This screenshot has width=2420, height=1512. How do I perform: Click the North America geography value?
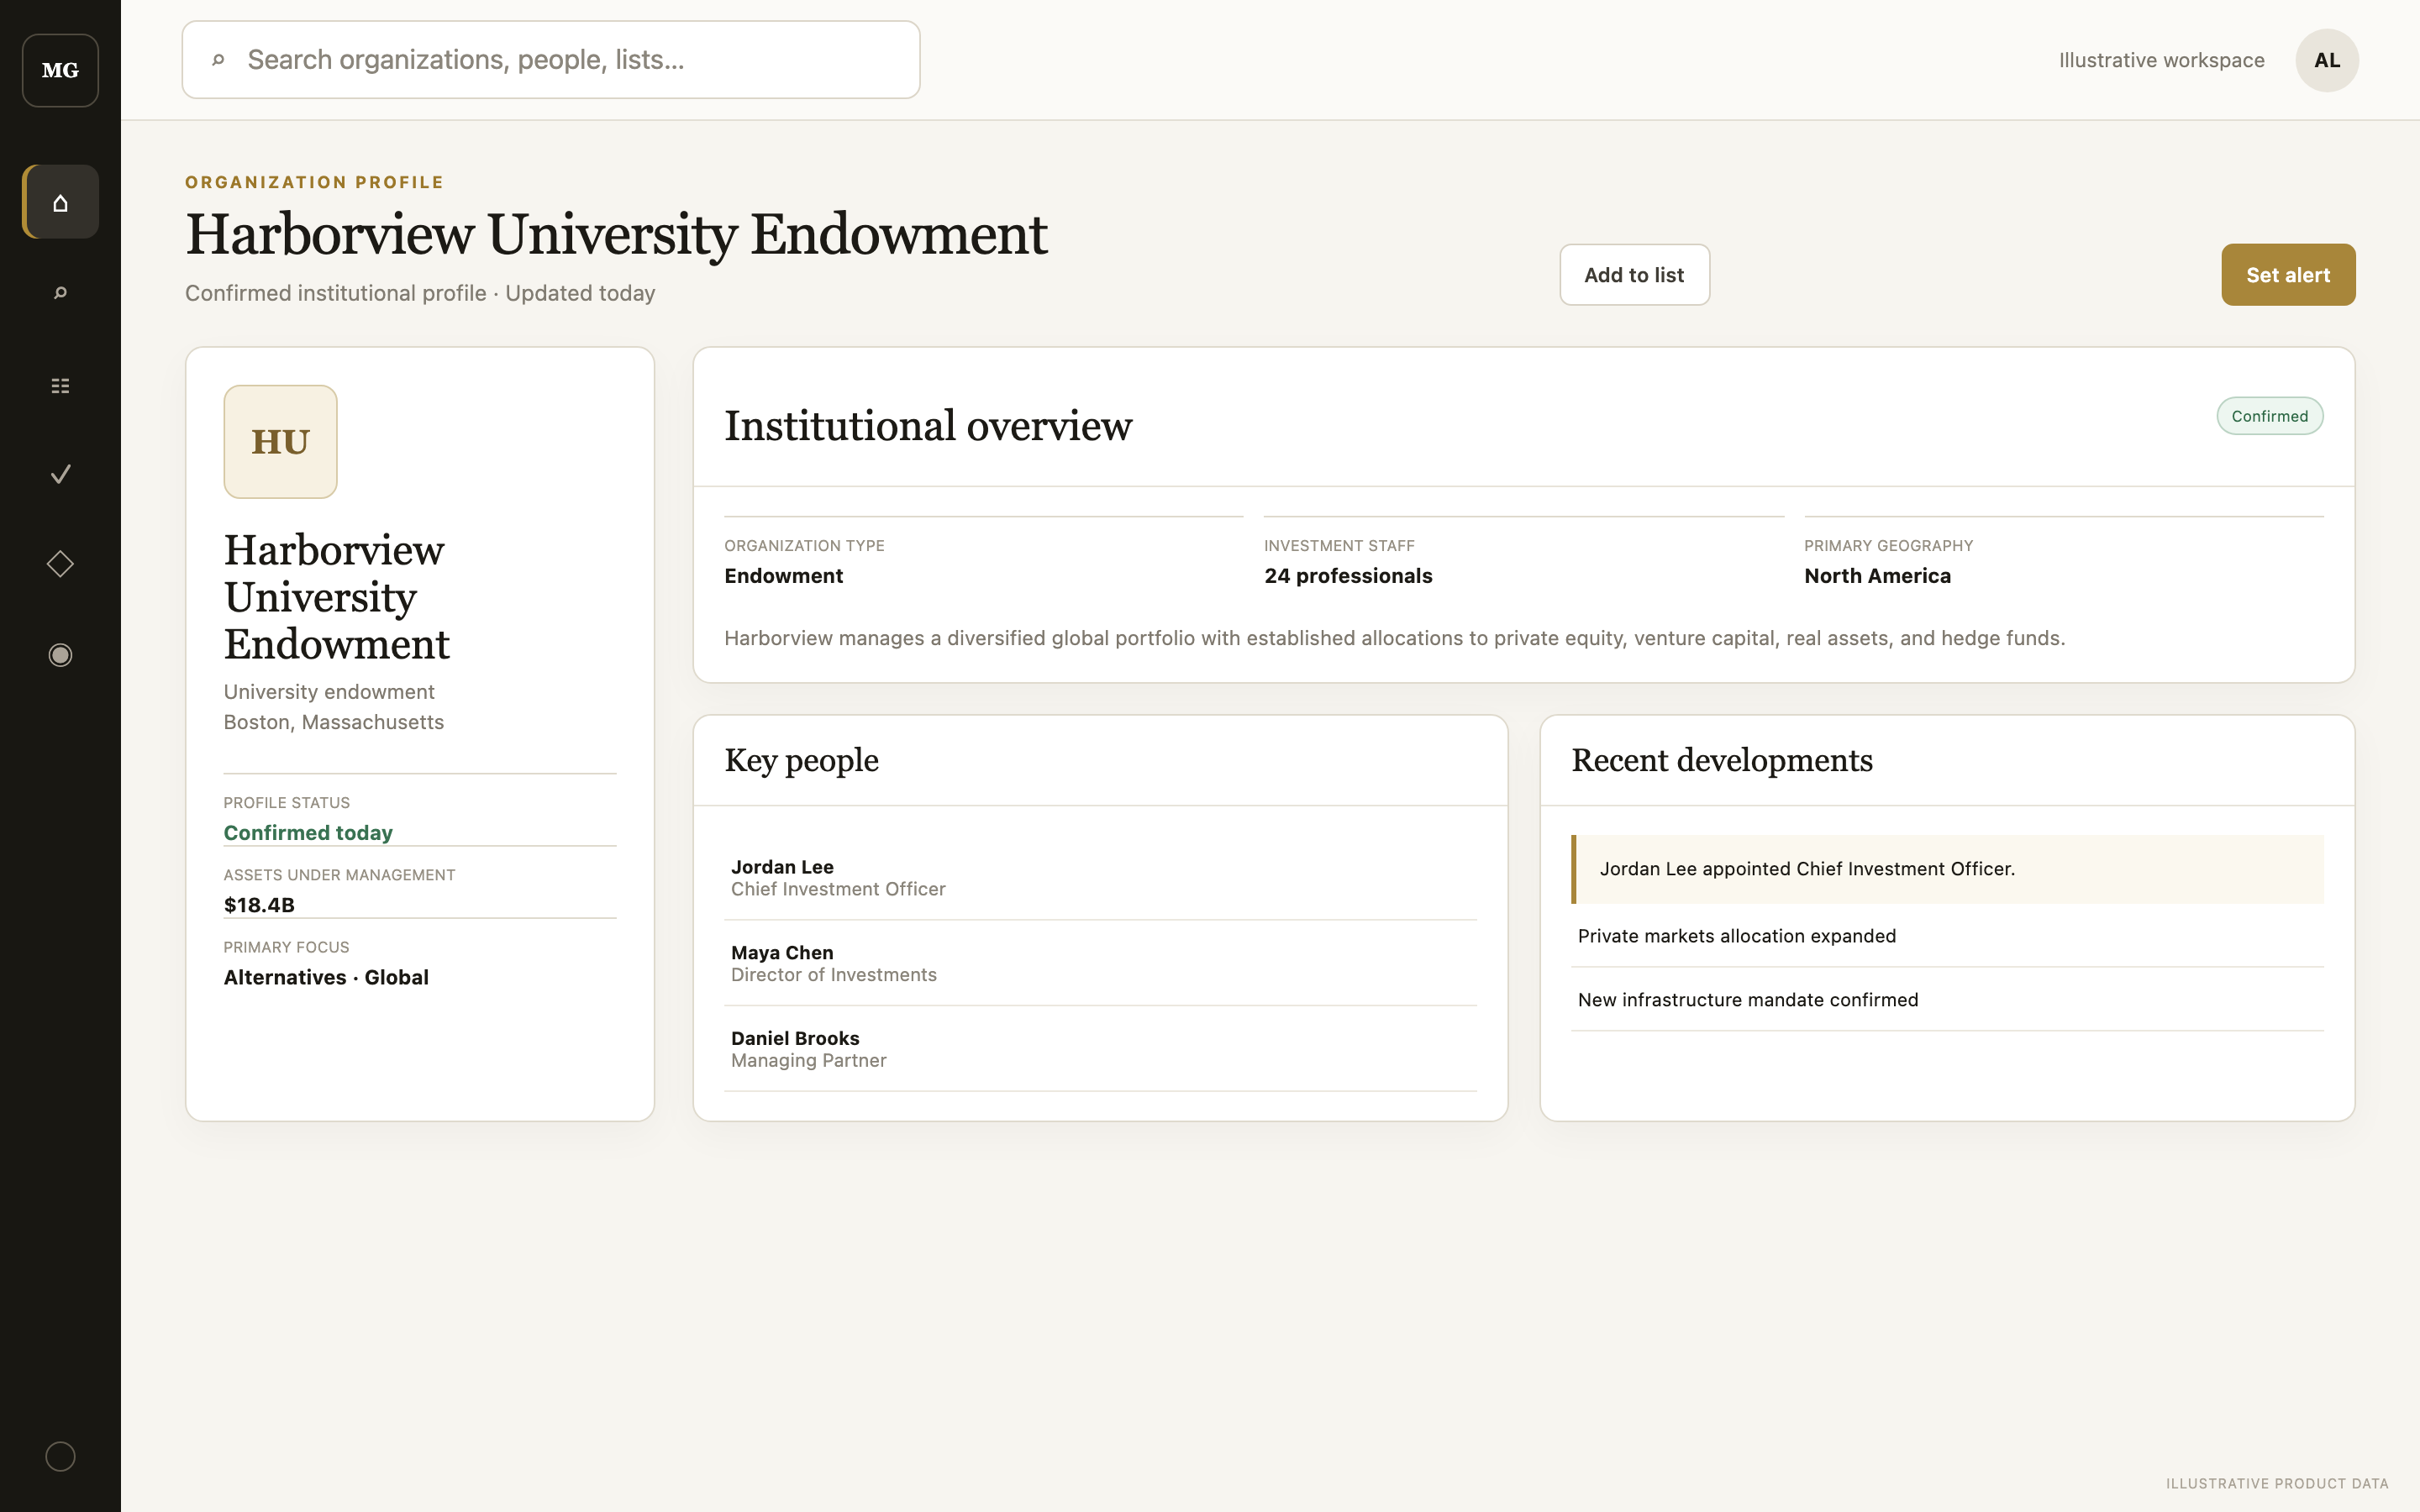click(1877, 576)
